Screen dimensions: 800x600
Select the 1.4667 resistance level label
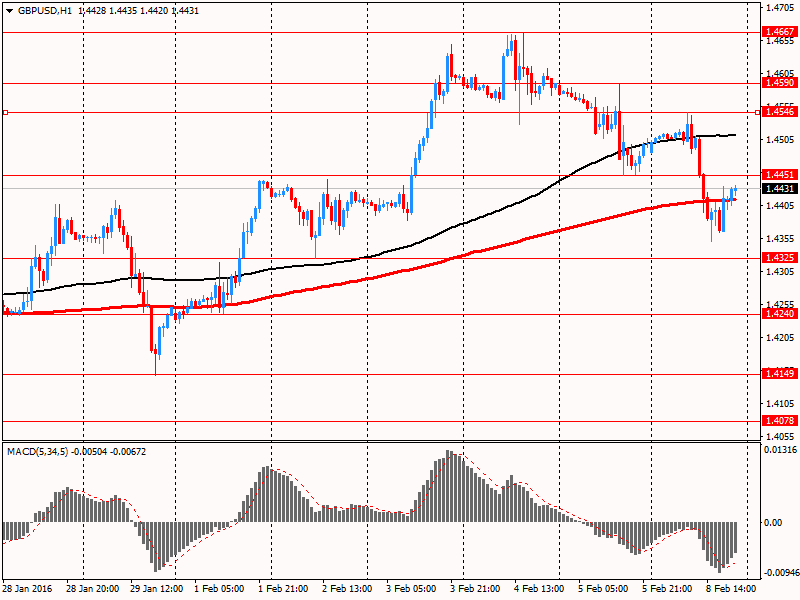pos(780,32)
